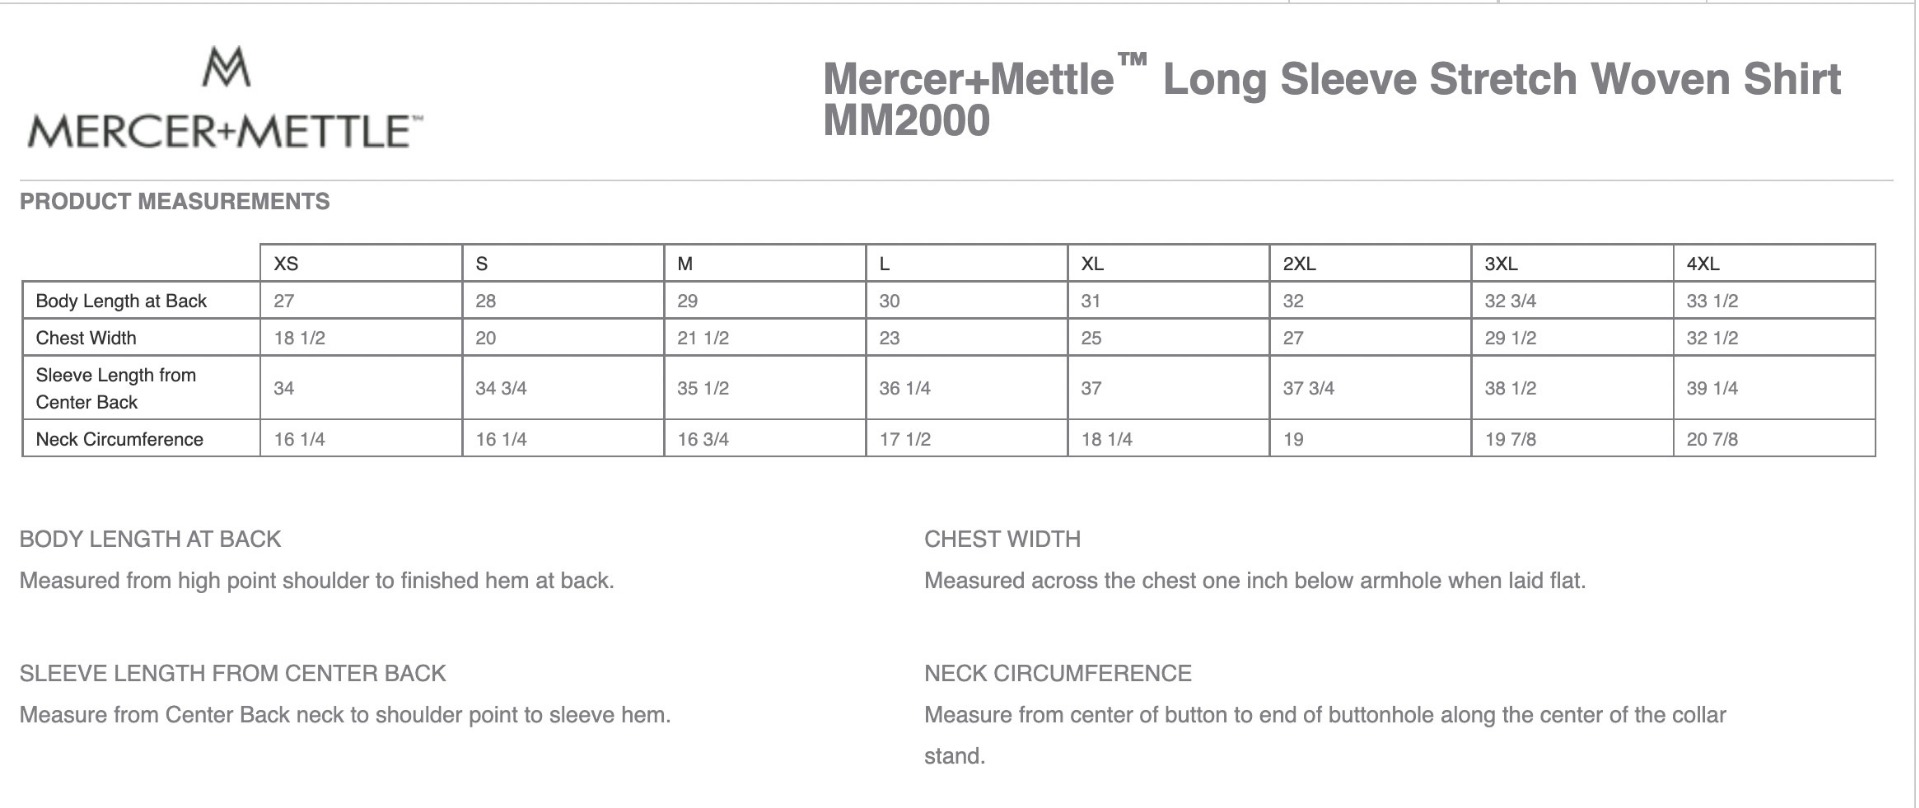Click the Neck Circumference row label
Viewport: 1919px width, 808px height.
pyautogui.click(x=119, y=439)
